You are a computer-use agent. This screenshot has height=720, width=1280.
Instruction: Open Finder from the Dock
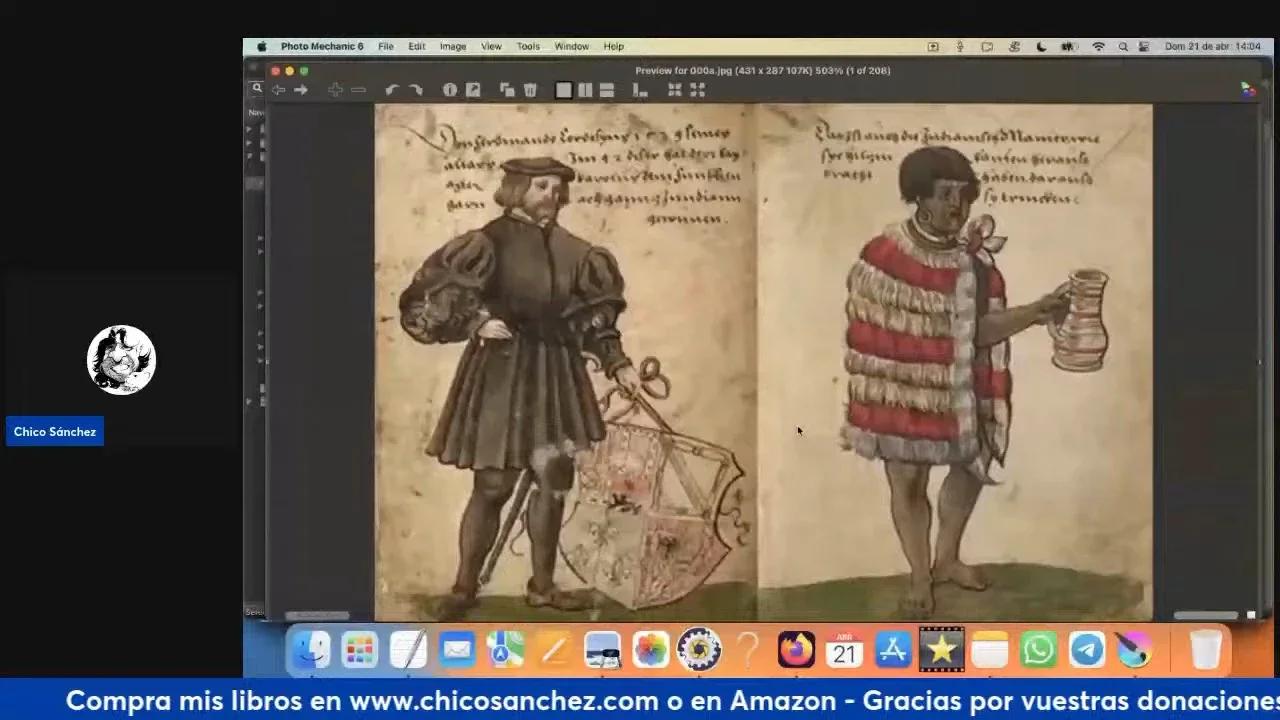pos(311,650)
